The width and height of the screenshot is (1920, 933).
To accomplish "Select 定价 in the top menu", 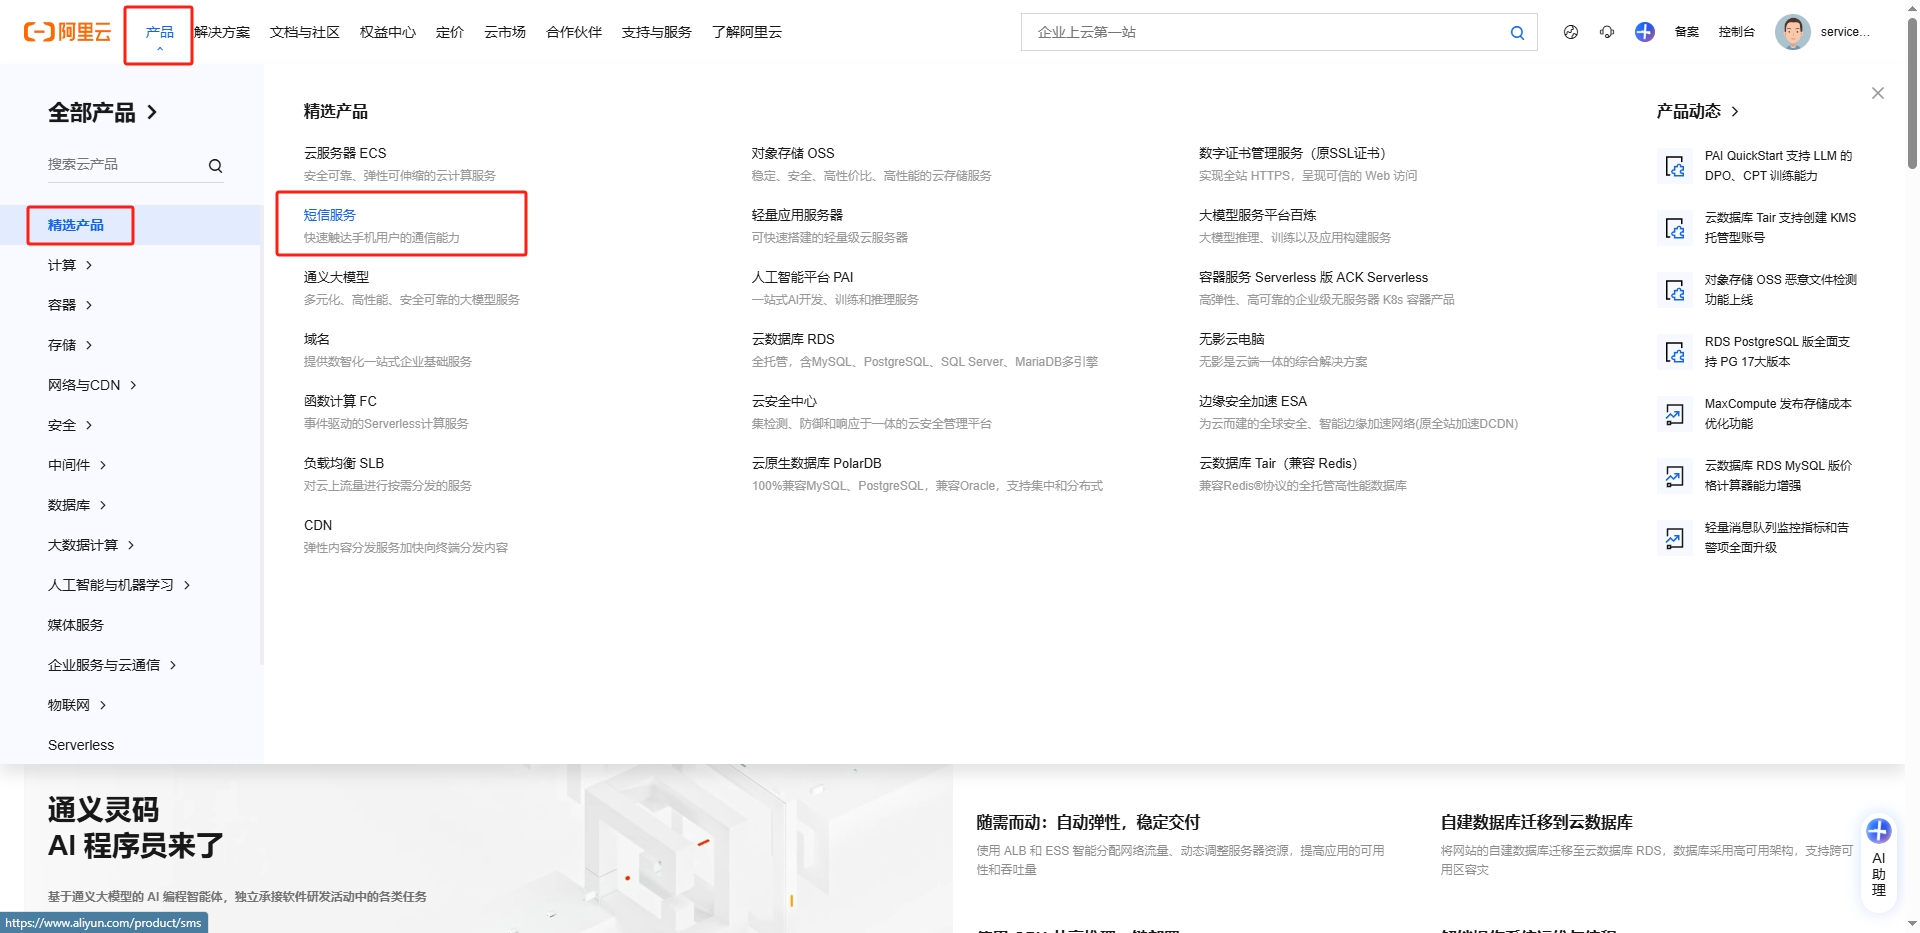I will coord(449,31).
